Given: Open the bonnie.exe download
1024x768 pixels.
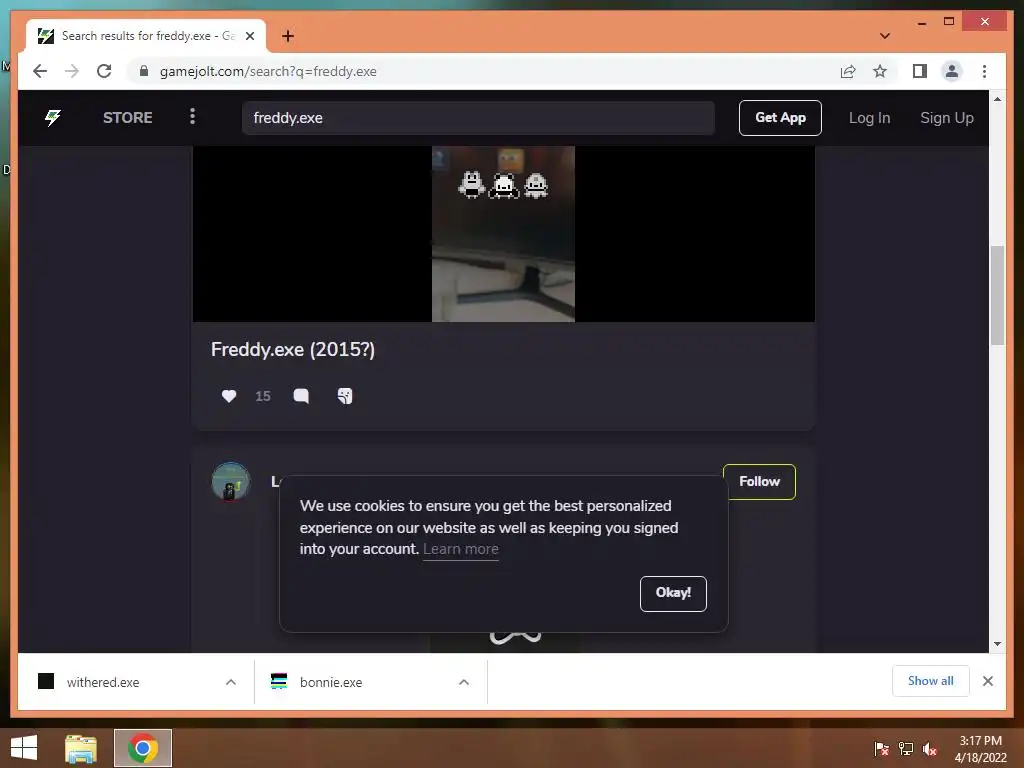Looking at the screenshot, I should point(330,682).
